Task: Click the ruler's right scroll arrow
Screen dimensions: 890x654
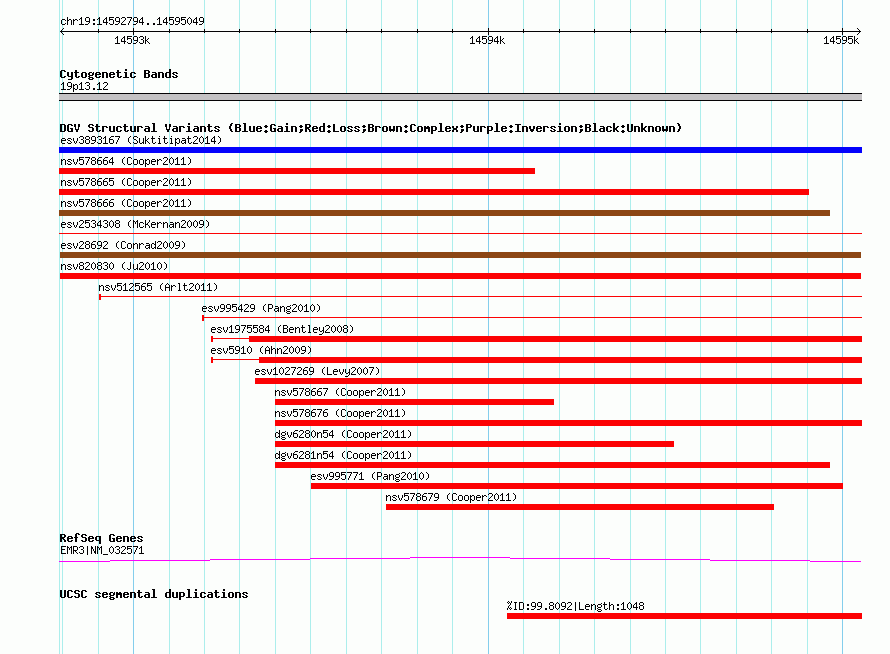Action: click(x=859, y=31)
